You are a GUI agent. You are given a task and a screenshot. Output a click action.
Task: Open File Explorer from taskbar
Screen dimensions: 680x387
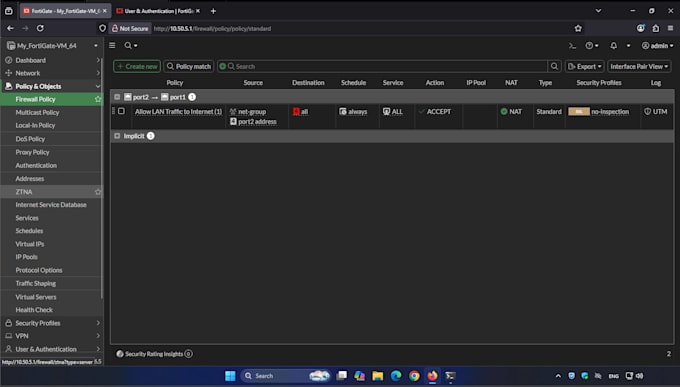378,376
